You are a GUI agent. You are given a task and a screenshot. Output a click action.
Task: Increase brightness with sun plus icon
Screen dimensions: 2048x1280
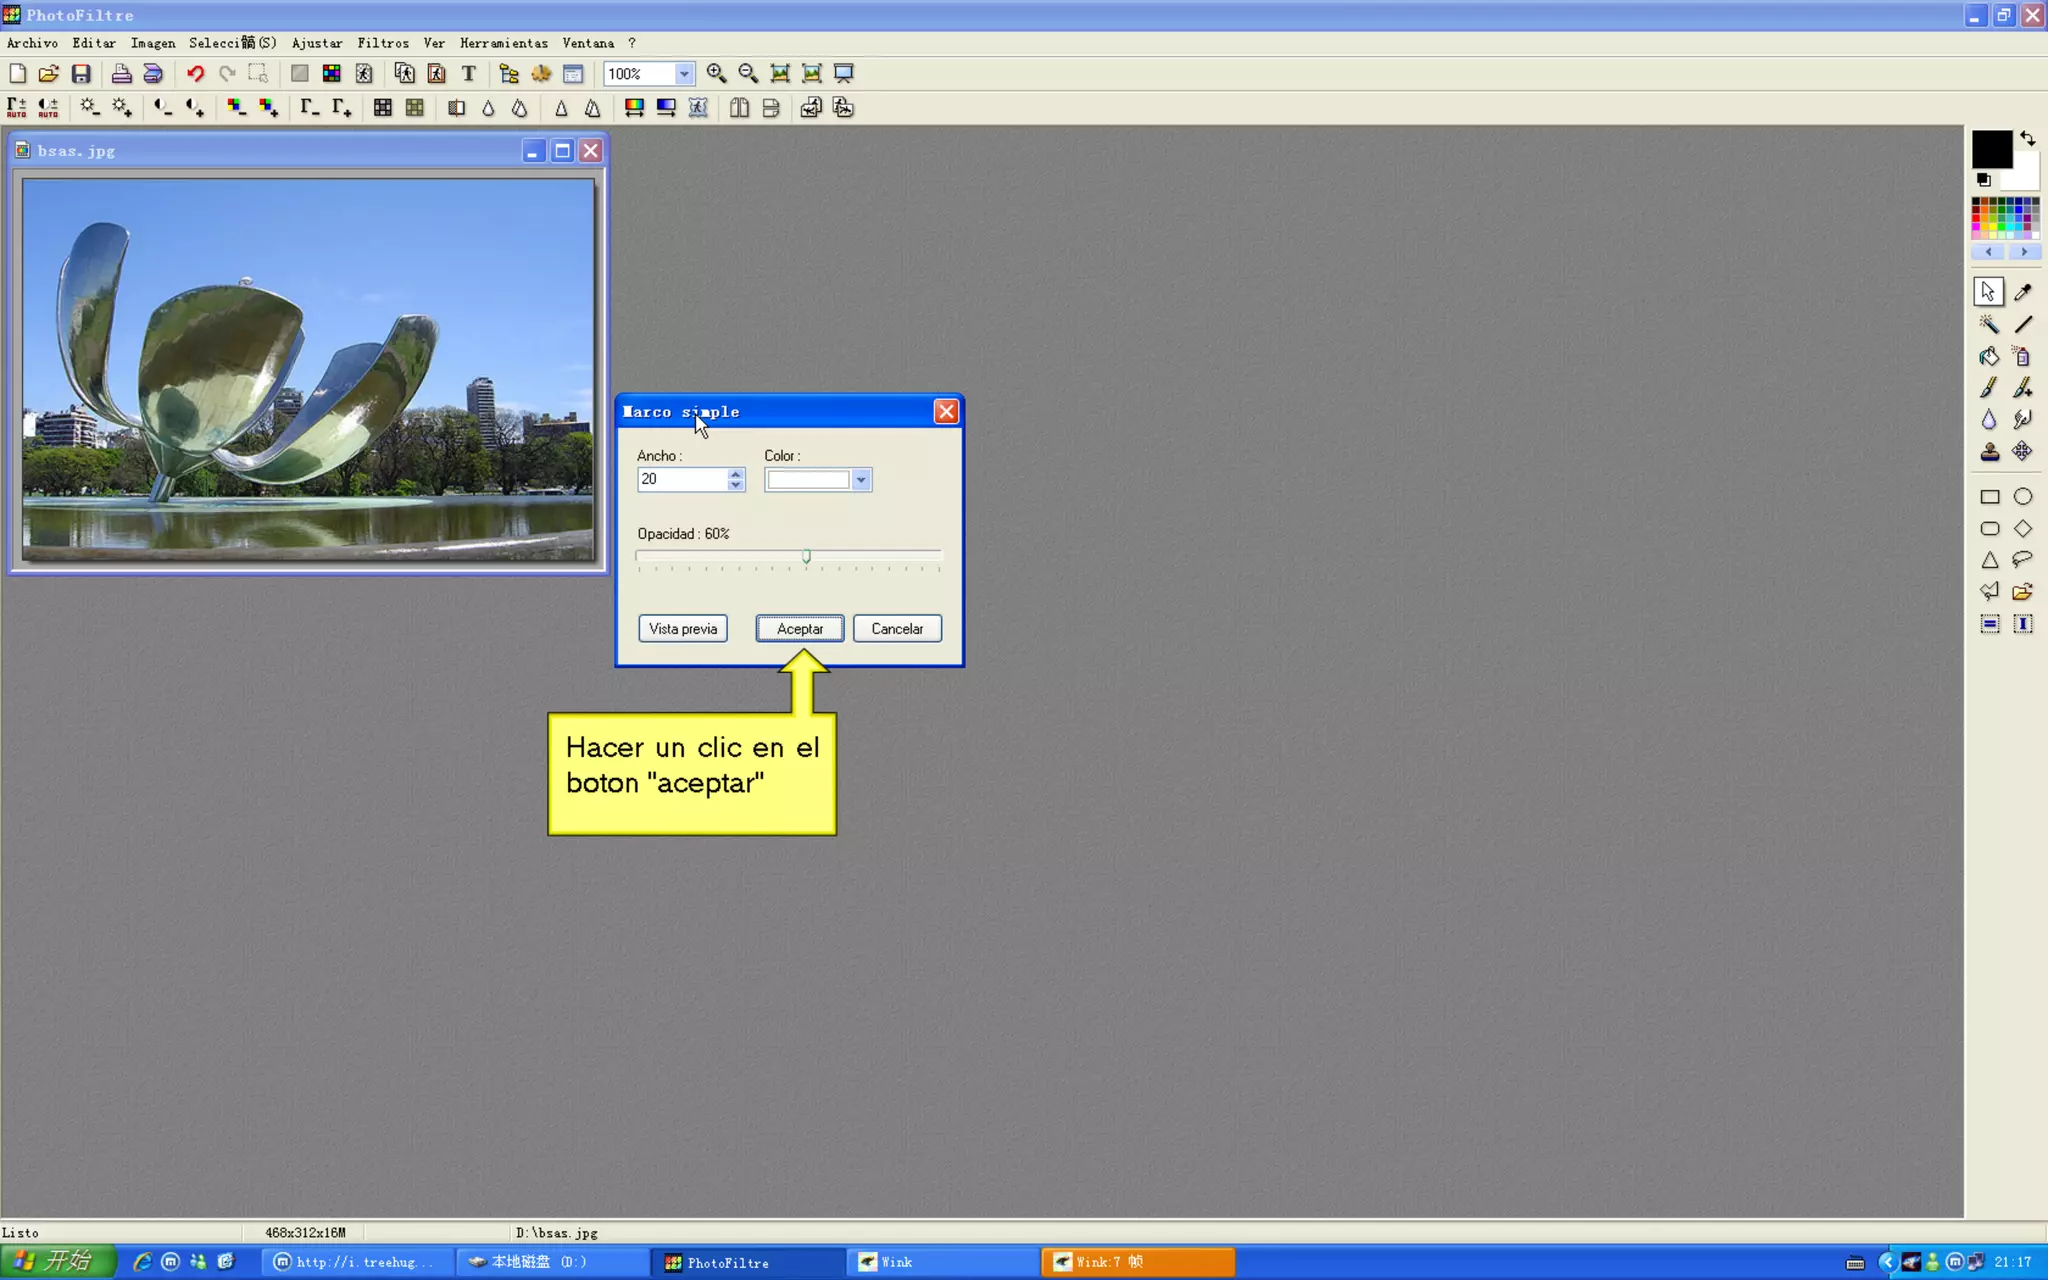pos(122,108)
